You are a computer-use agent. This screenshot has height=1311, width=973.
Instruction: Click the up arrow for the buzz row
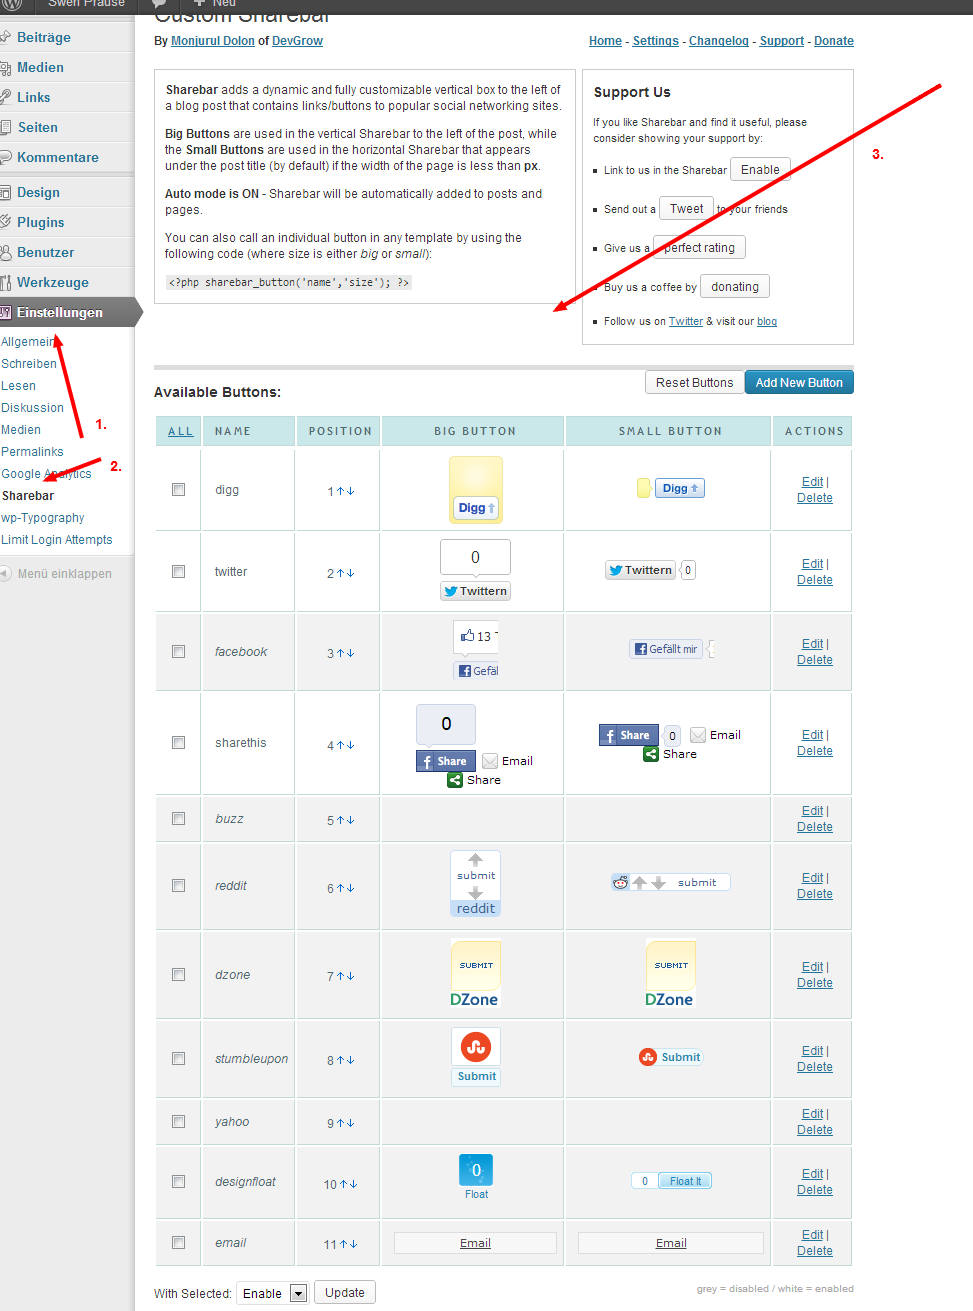pyautogui.click(x=340, y=820)
